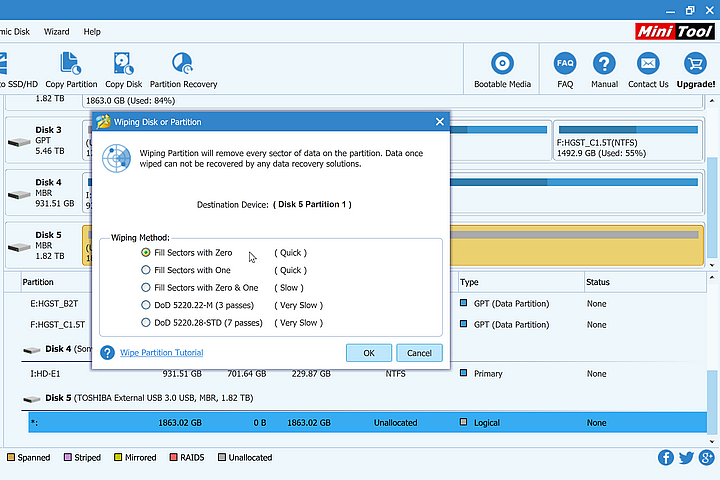Click the Primary type cell for I:HD-E1
Viewport: 720px width, 480px height.
pyautogui.click(x=488, y=374)
